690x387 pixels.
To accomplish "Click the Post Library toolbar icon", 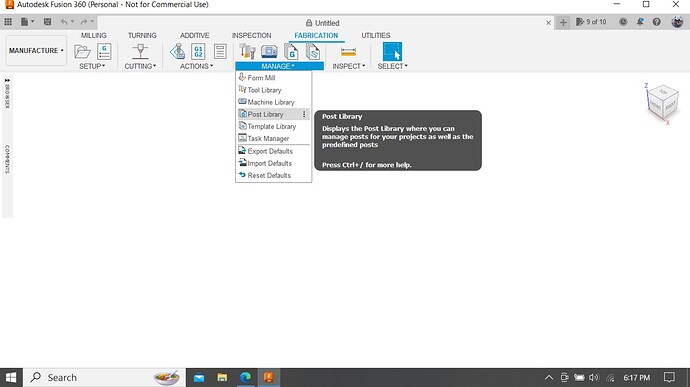I will [291, 52].
